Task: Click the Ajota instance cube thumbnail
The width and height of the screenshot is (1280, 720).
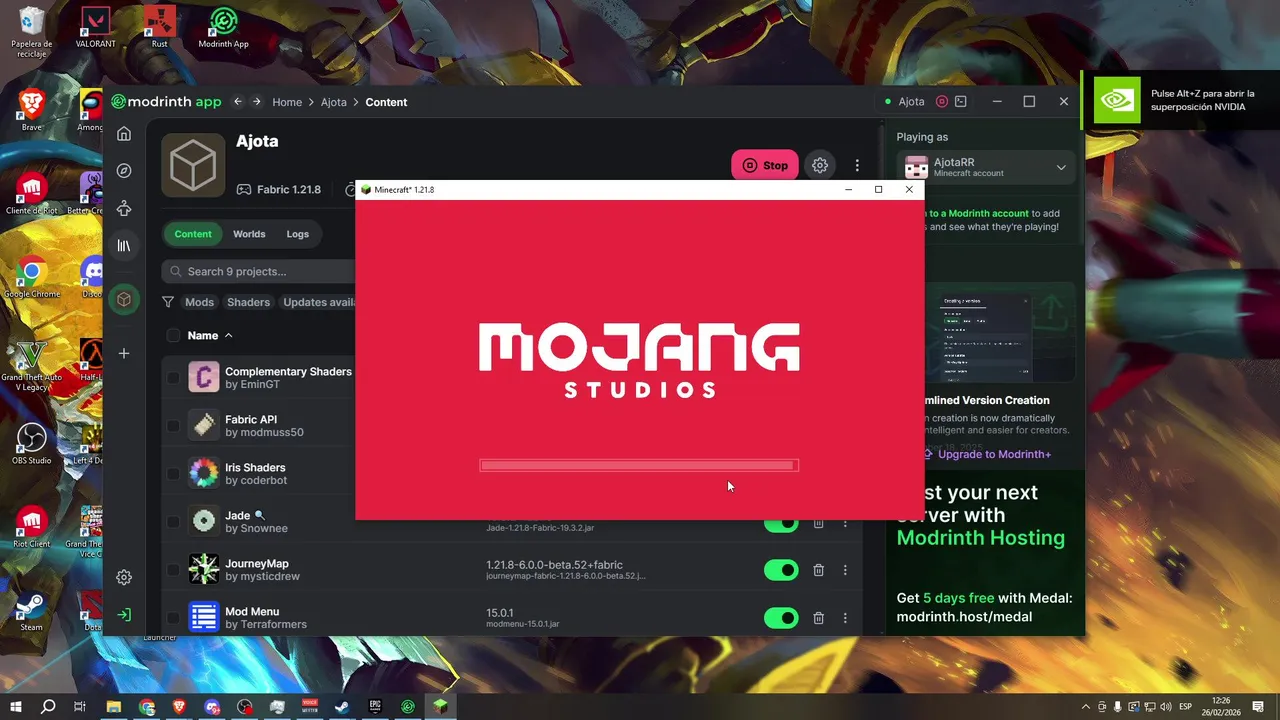Action: [192, 164]
